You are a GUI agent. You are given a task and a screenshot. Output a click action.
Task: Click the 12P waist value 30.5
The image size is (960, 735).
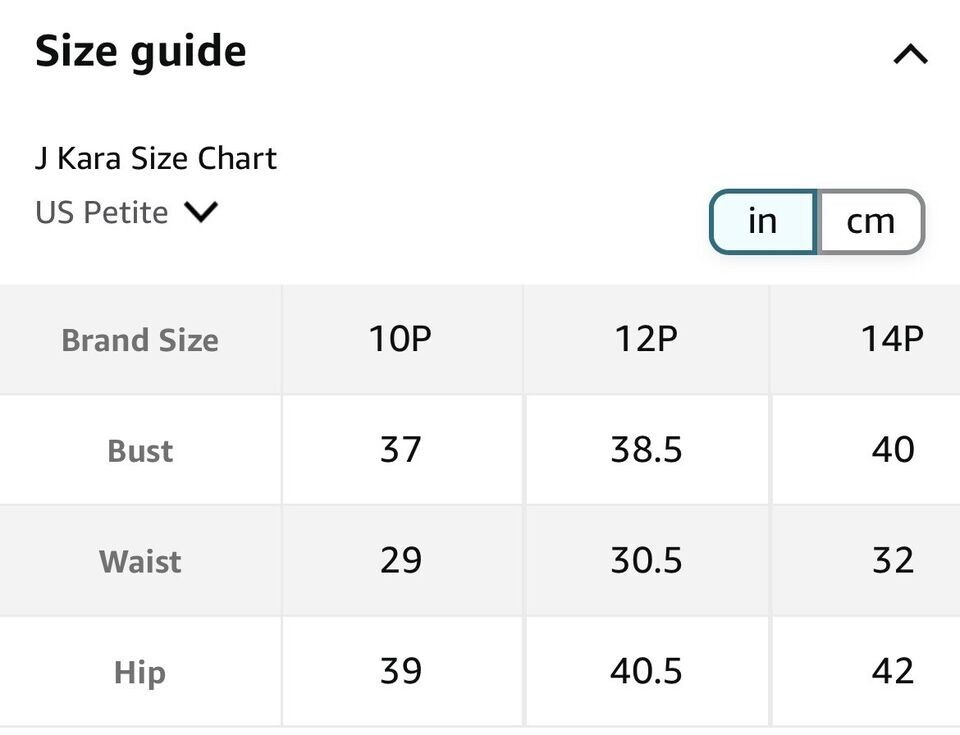click(646, 560)
